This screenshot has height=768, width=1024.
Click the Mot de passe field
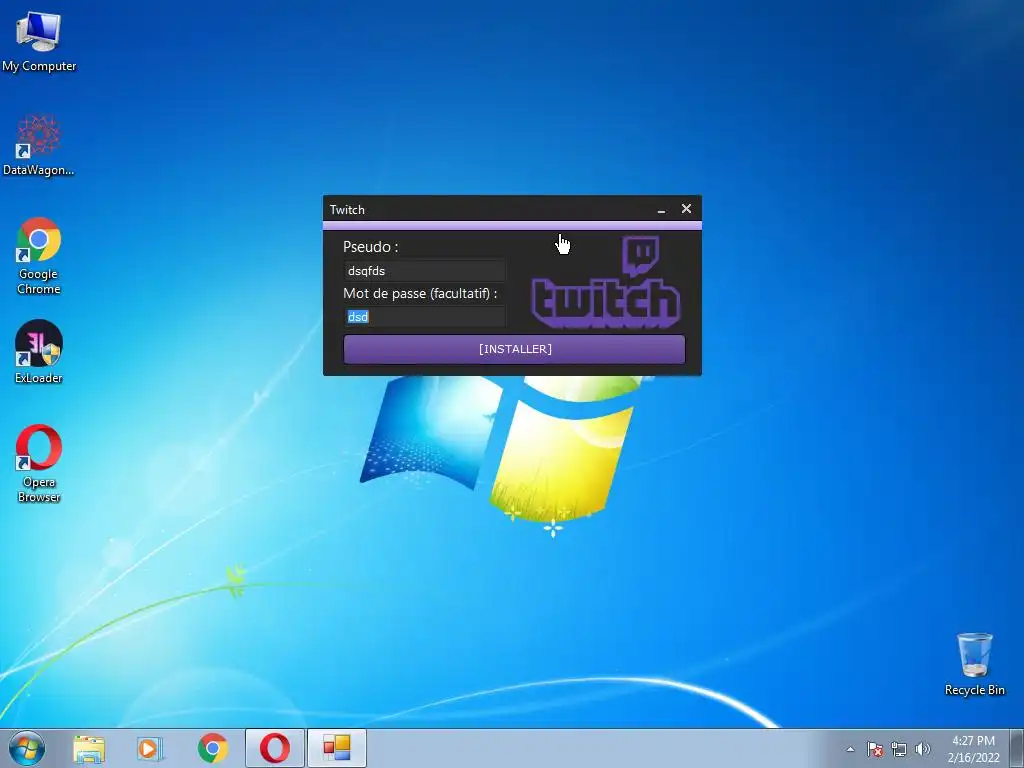pos(424,316)
